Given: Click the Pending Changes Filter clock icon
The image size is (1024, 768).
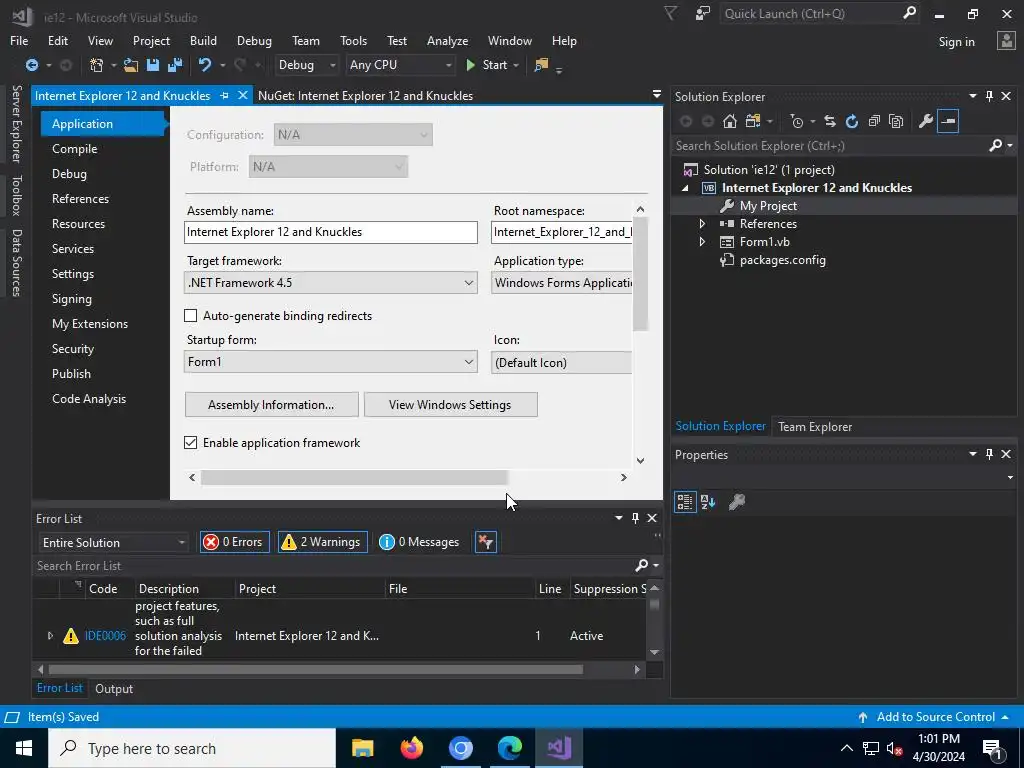Looking at the screenshot, I should click(x=797, y=121).
